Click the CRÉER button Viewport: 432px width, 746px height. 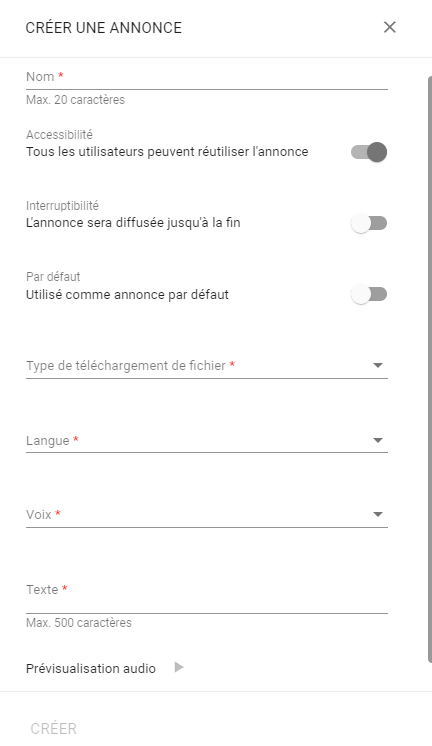(53, 728)
